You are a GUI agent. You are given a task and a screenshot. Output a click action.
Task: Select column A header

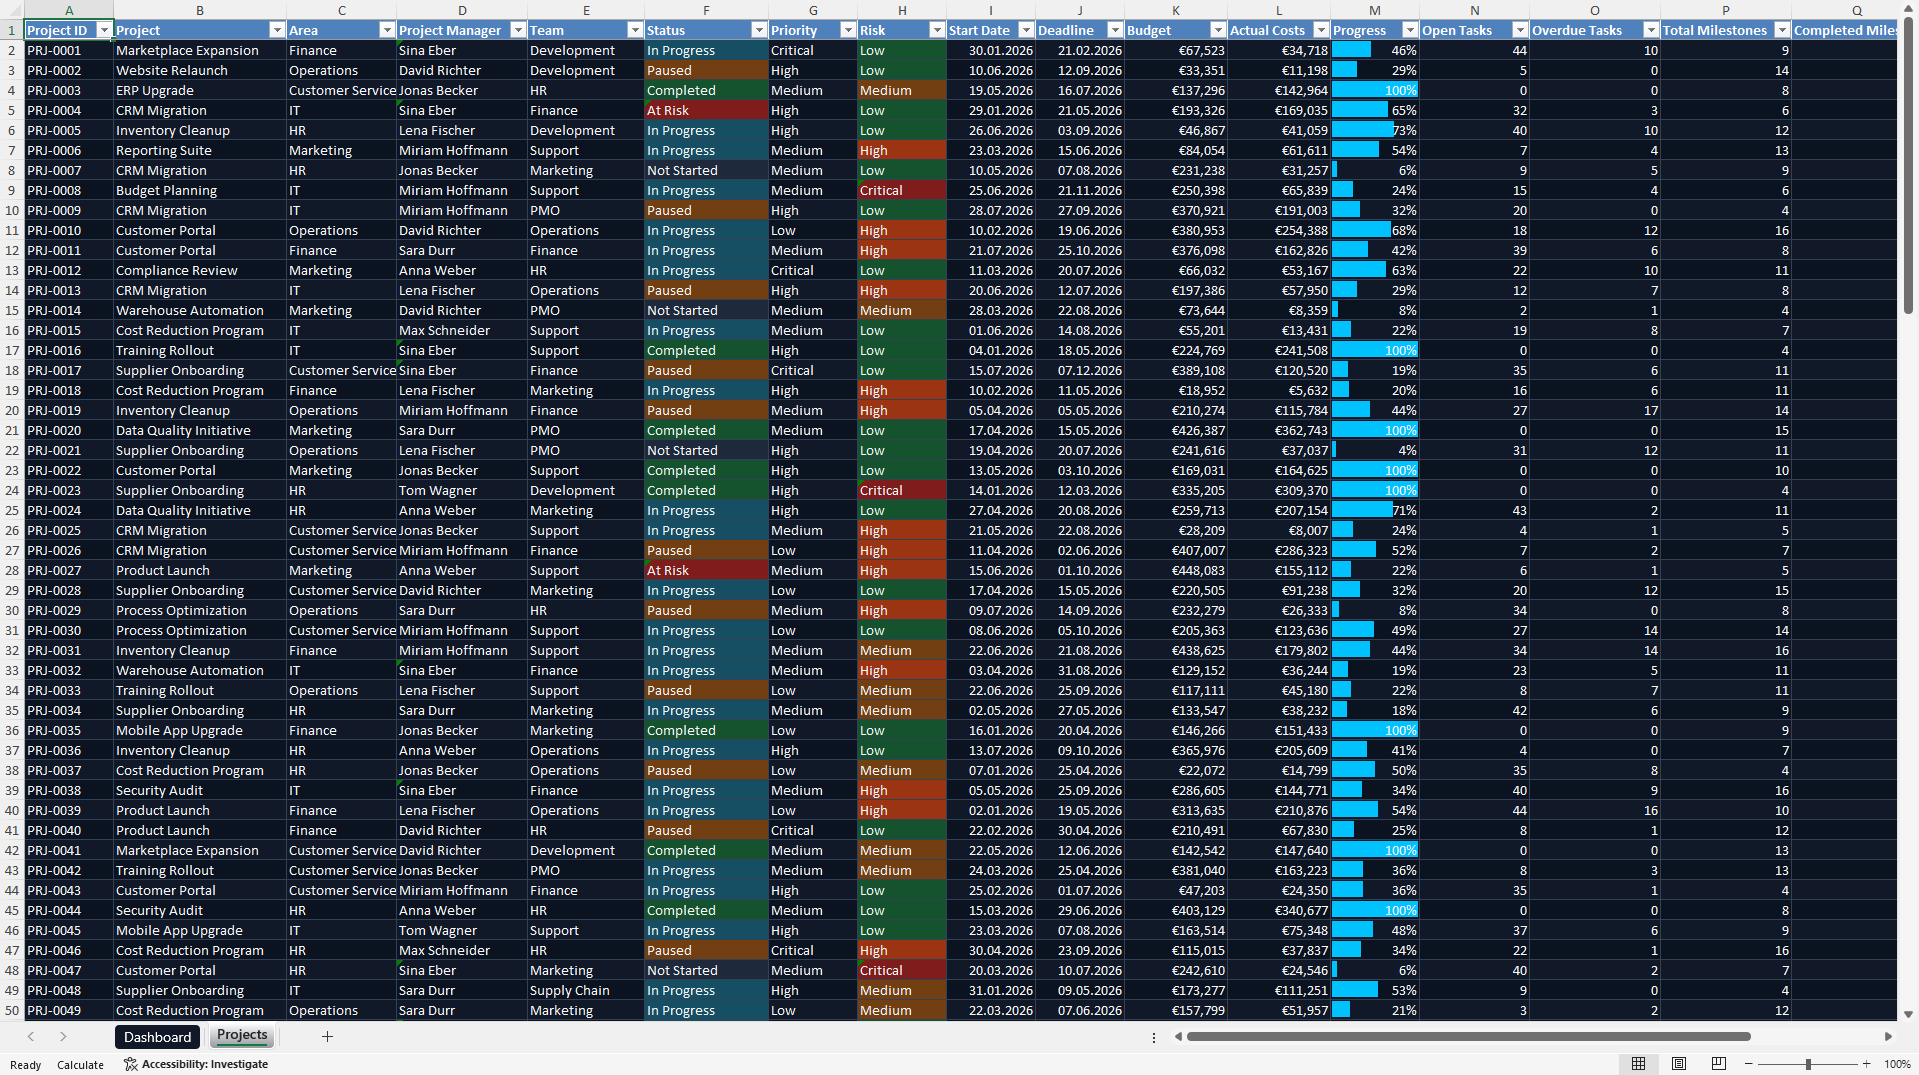[69, 10]
